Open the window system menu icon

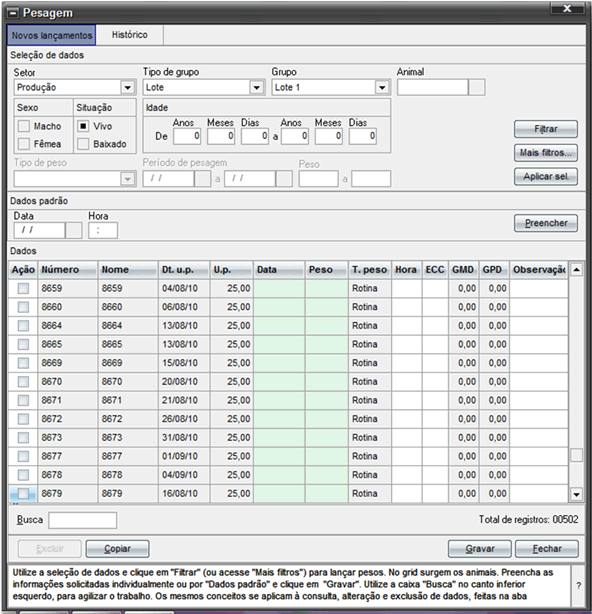[x=13, y=13]
